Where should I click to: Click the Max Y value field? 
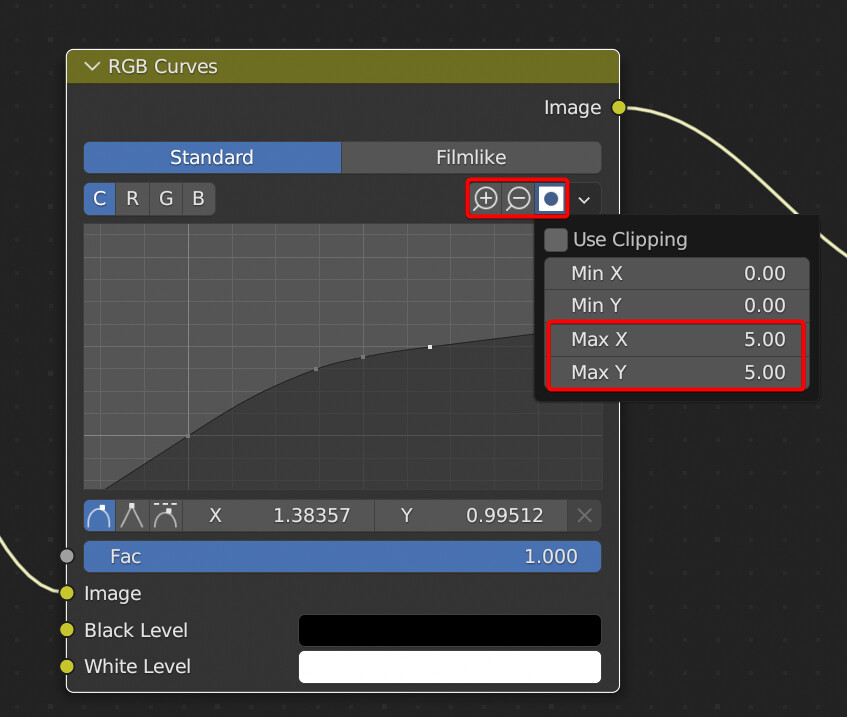point(677,372)
